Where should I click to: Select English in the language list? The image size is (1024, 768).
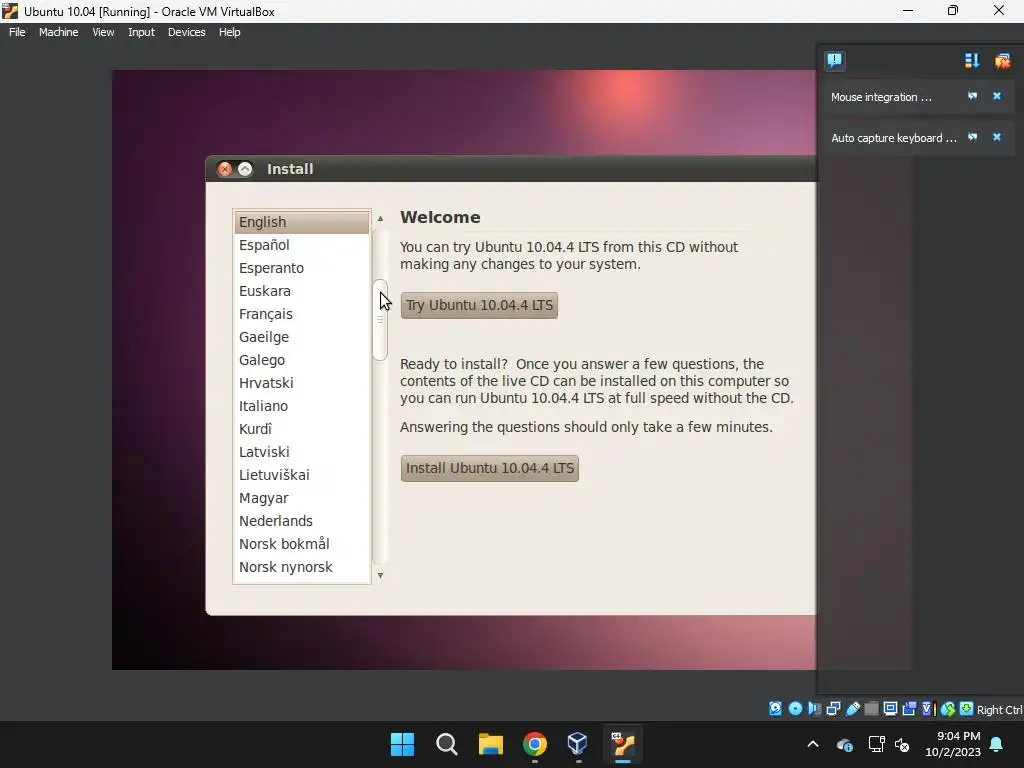[302, 222]
